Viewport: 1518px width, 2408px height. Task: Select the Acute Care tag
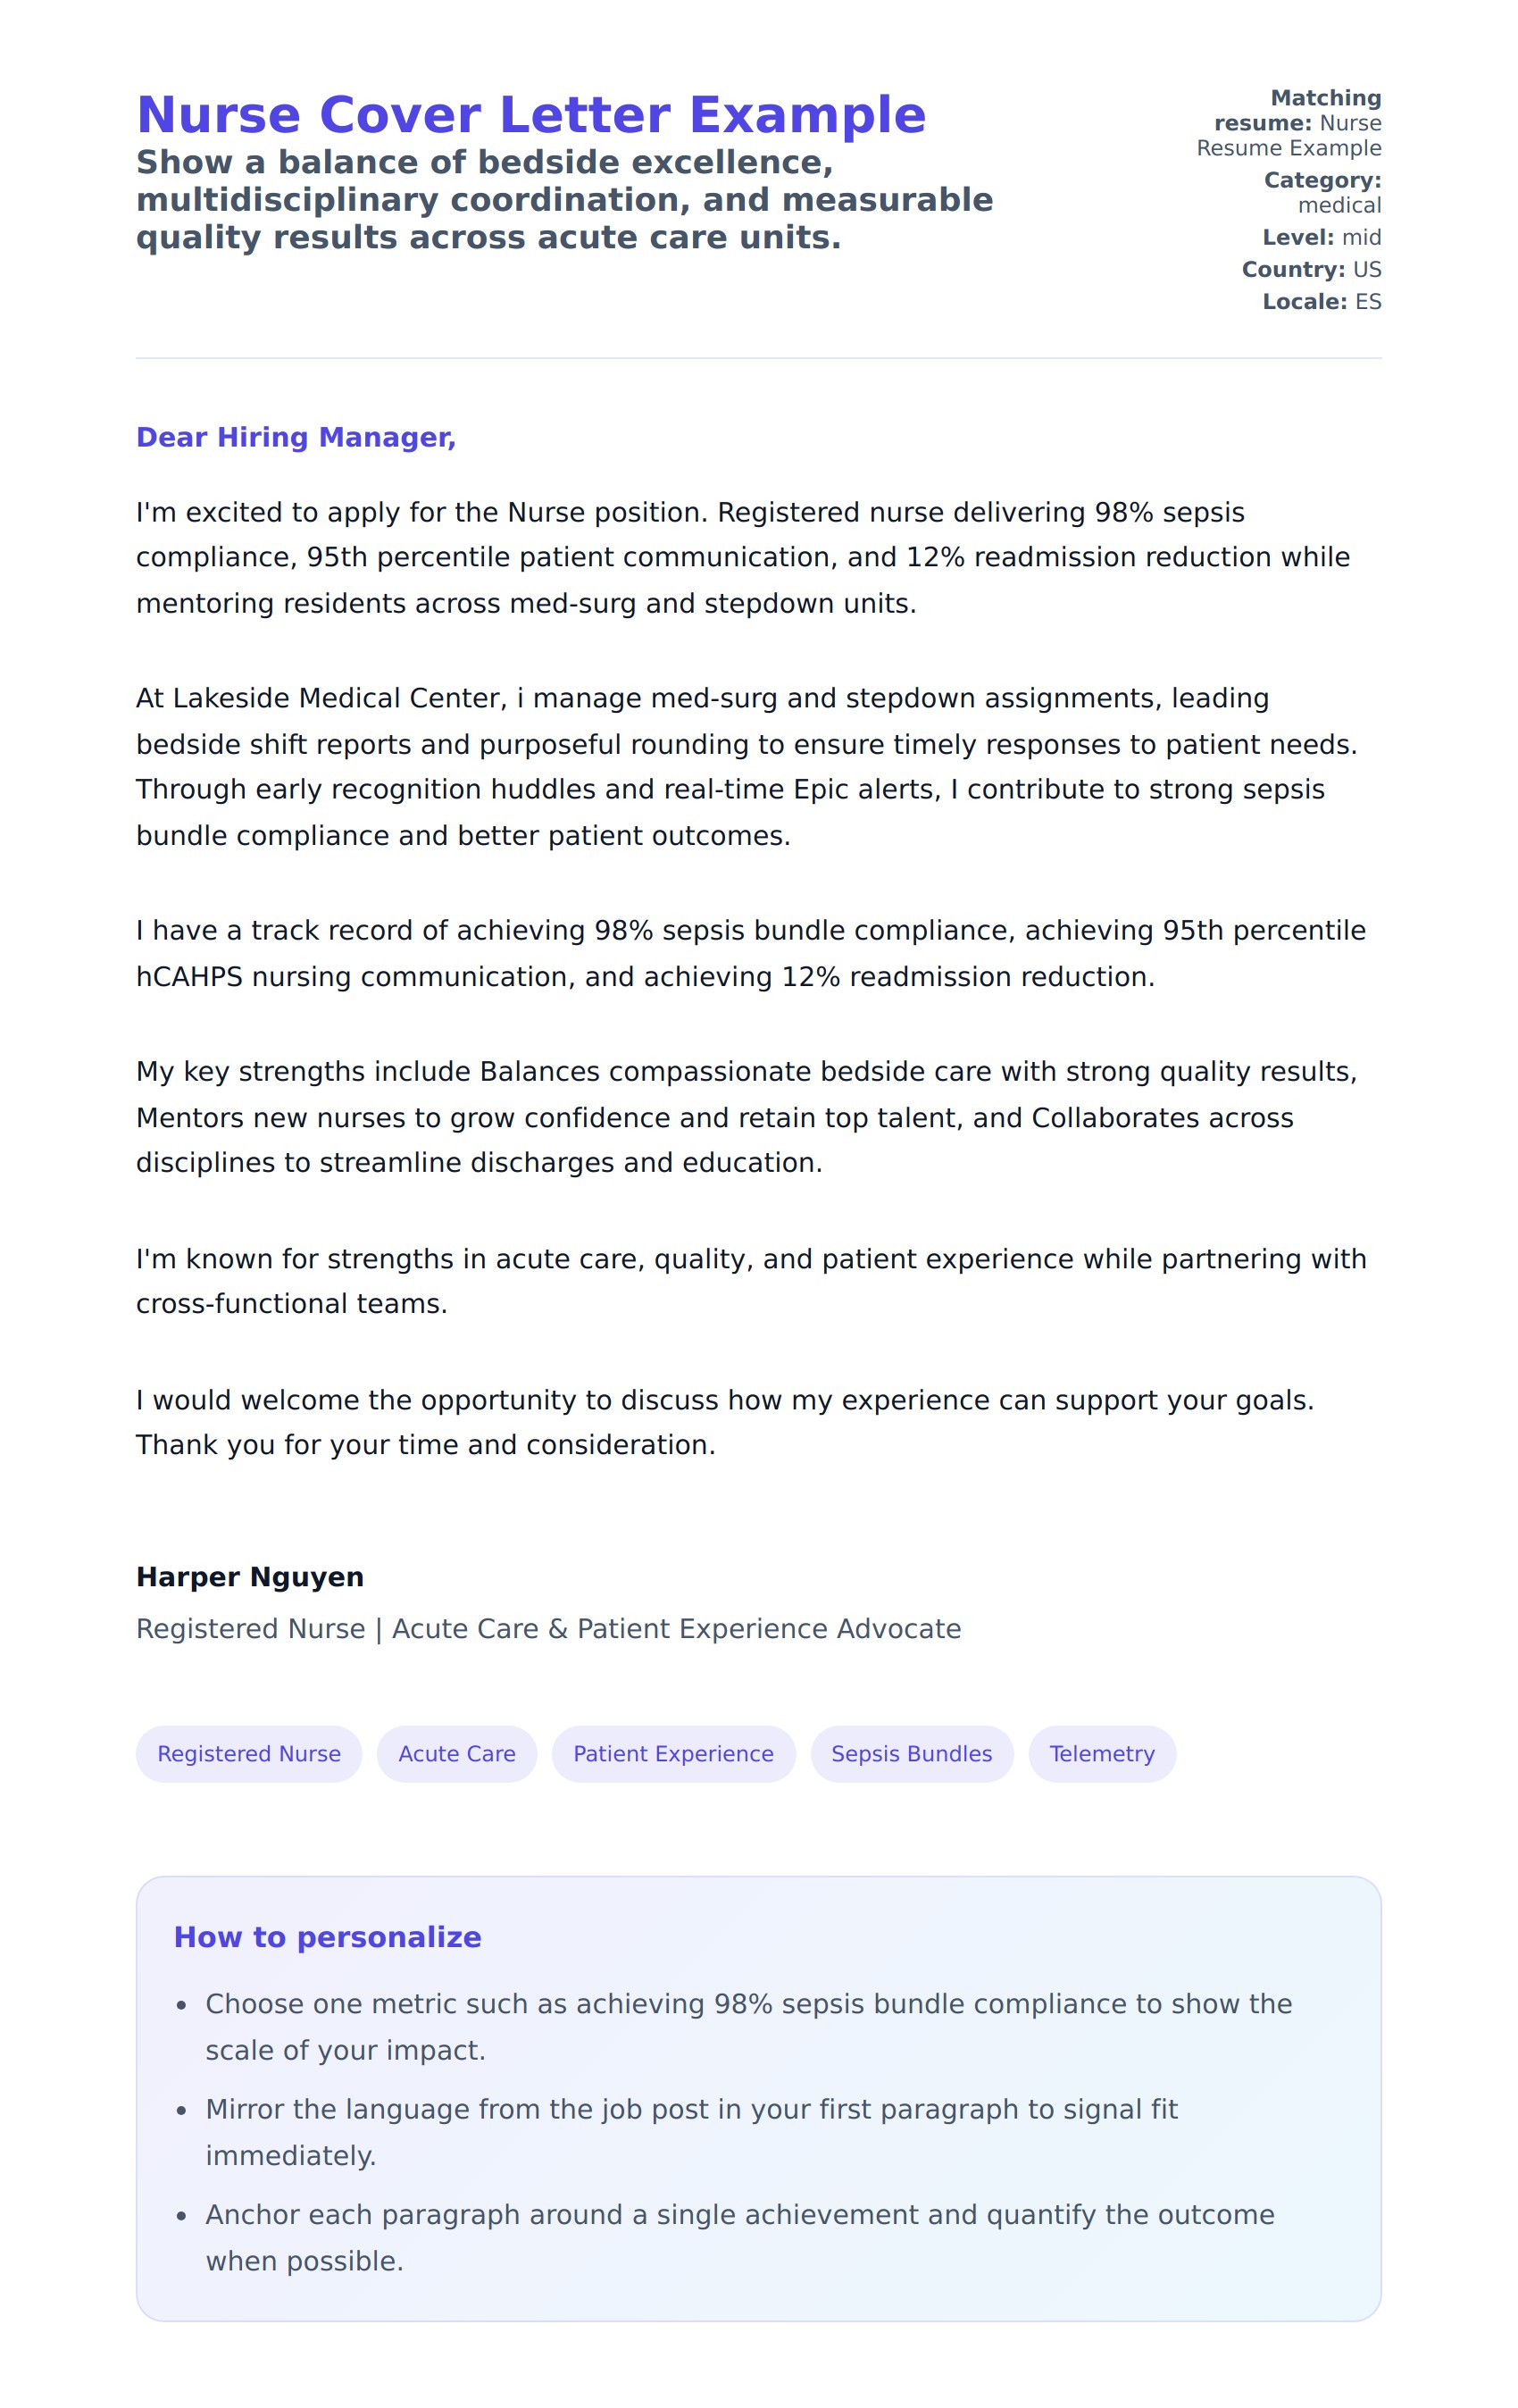(456, 1753)
